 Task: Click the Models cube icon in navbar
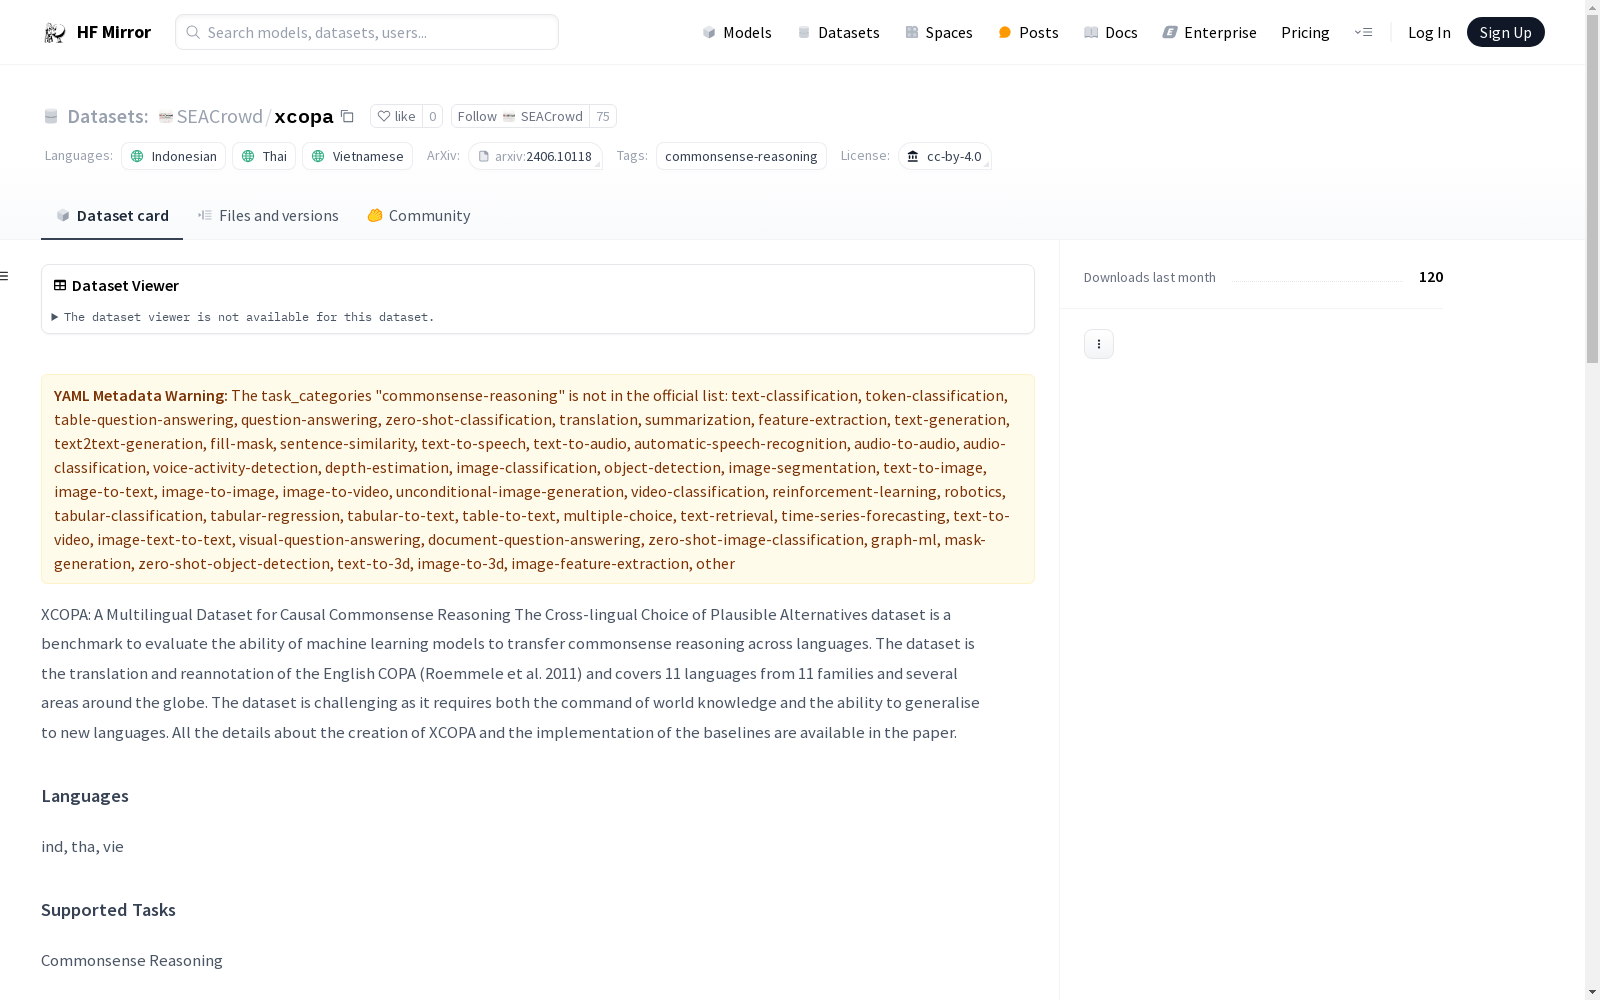pos(709,32)
